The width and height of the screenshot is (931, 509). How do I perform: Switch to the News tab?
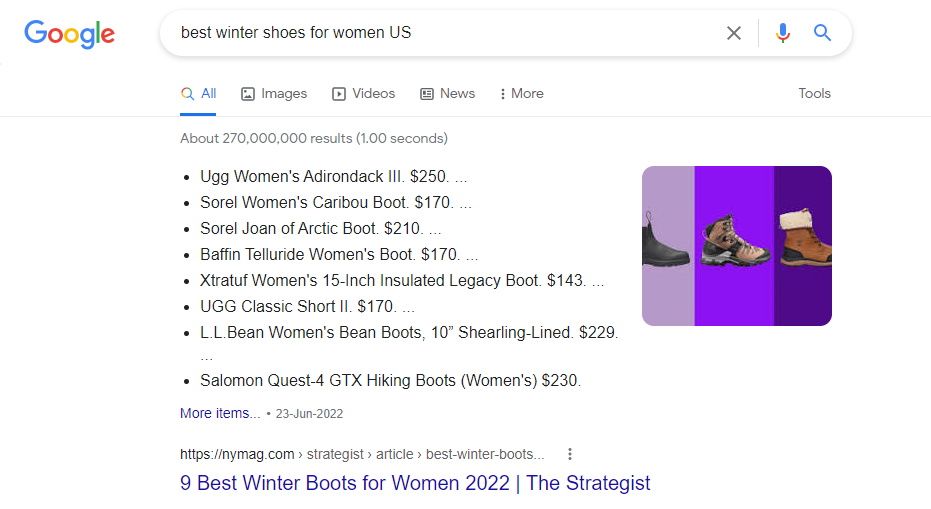(x=457, y=93)
